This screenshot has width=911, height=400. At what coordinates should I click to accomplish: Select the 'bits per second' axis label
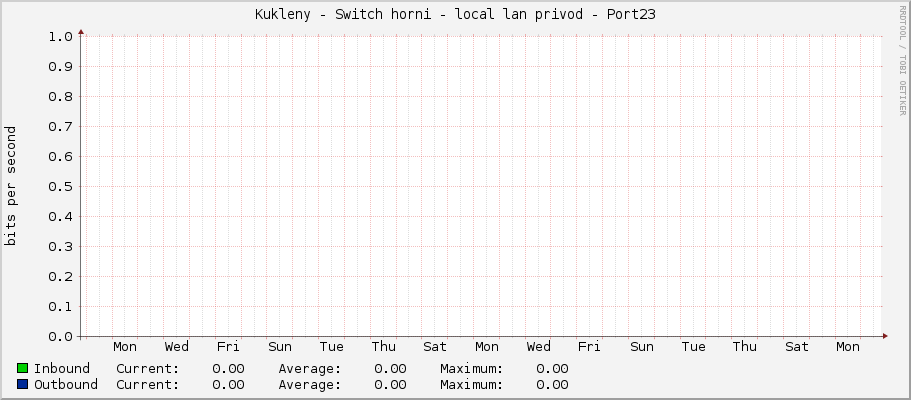pyautogui.click(x=10, y=186)
